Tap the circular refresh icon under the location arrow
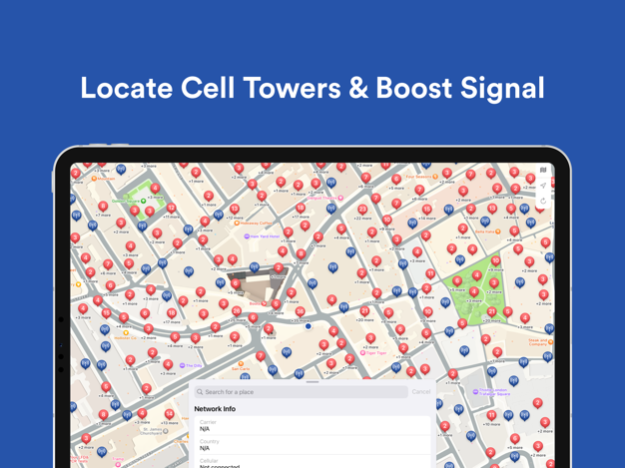The width and height of the screenshot is (625, 468). click(x=543, y=201)
